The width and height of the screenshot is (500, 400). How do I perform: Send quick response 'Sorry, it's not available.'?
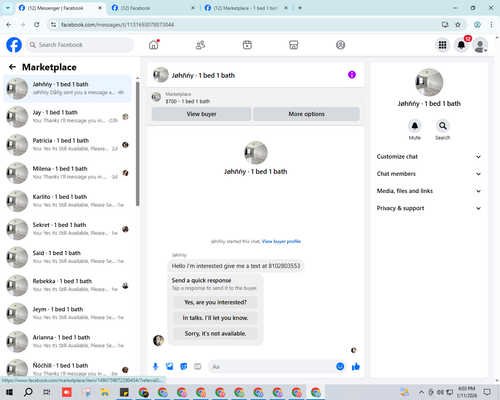215,334
